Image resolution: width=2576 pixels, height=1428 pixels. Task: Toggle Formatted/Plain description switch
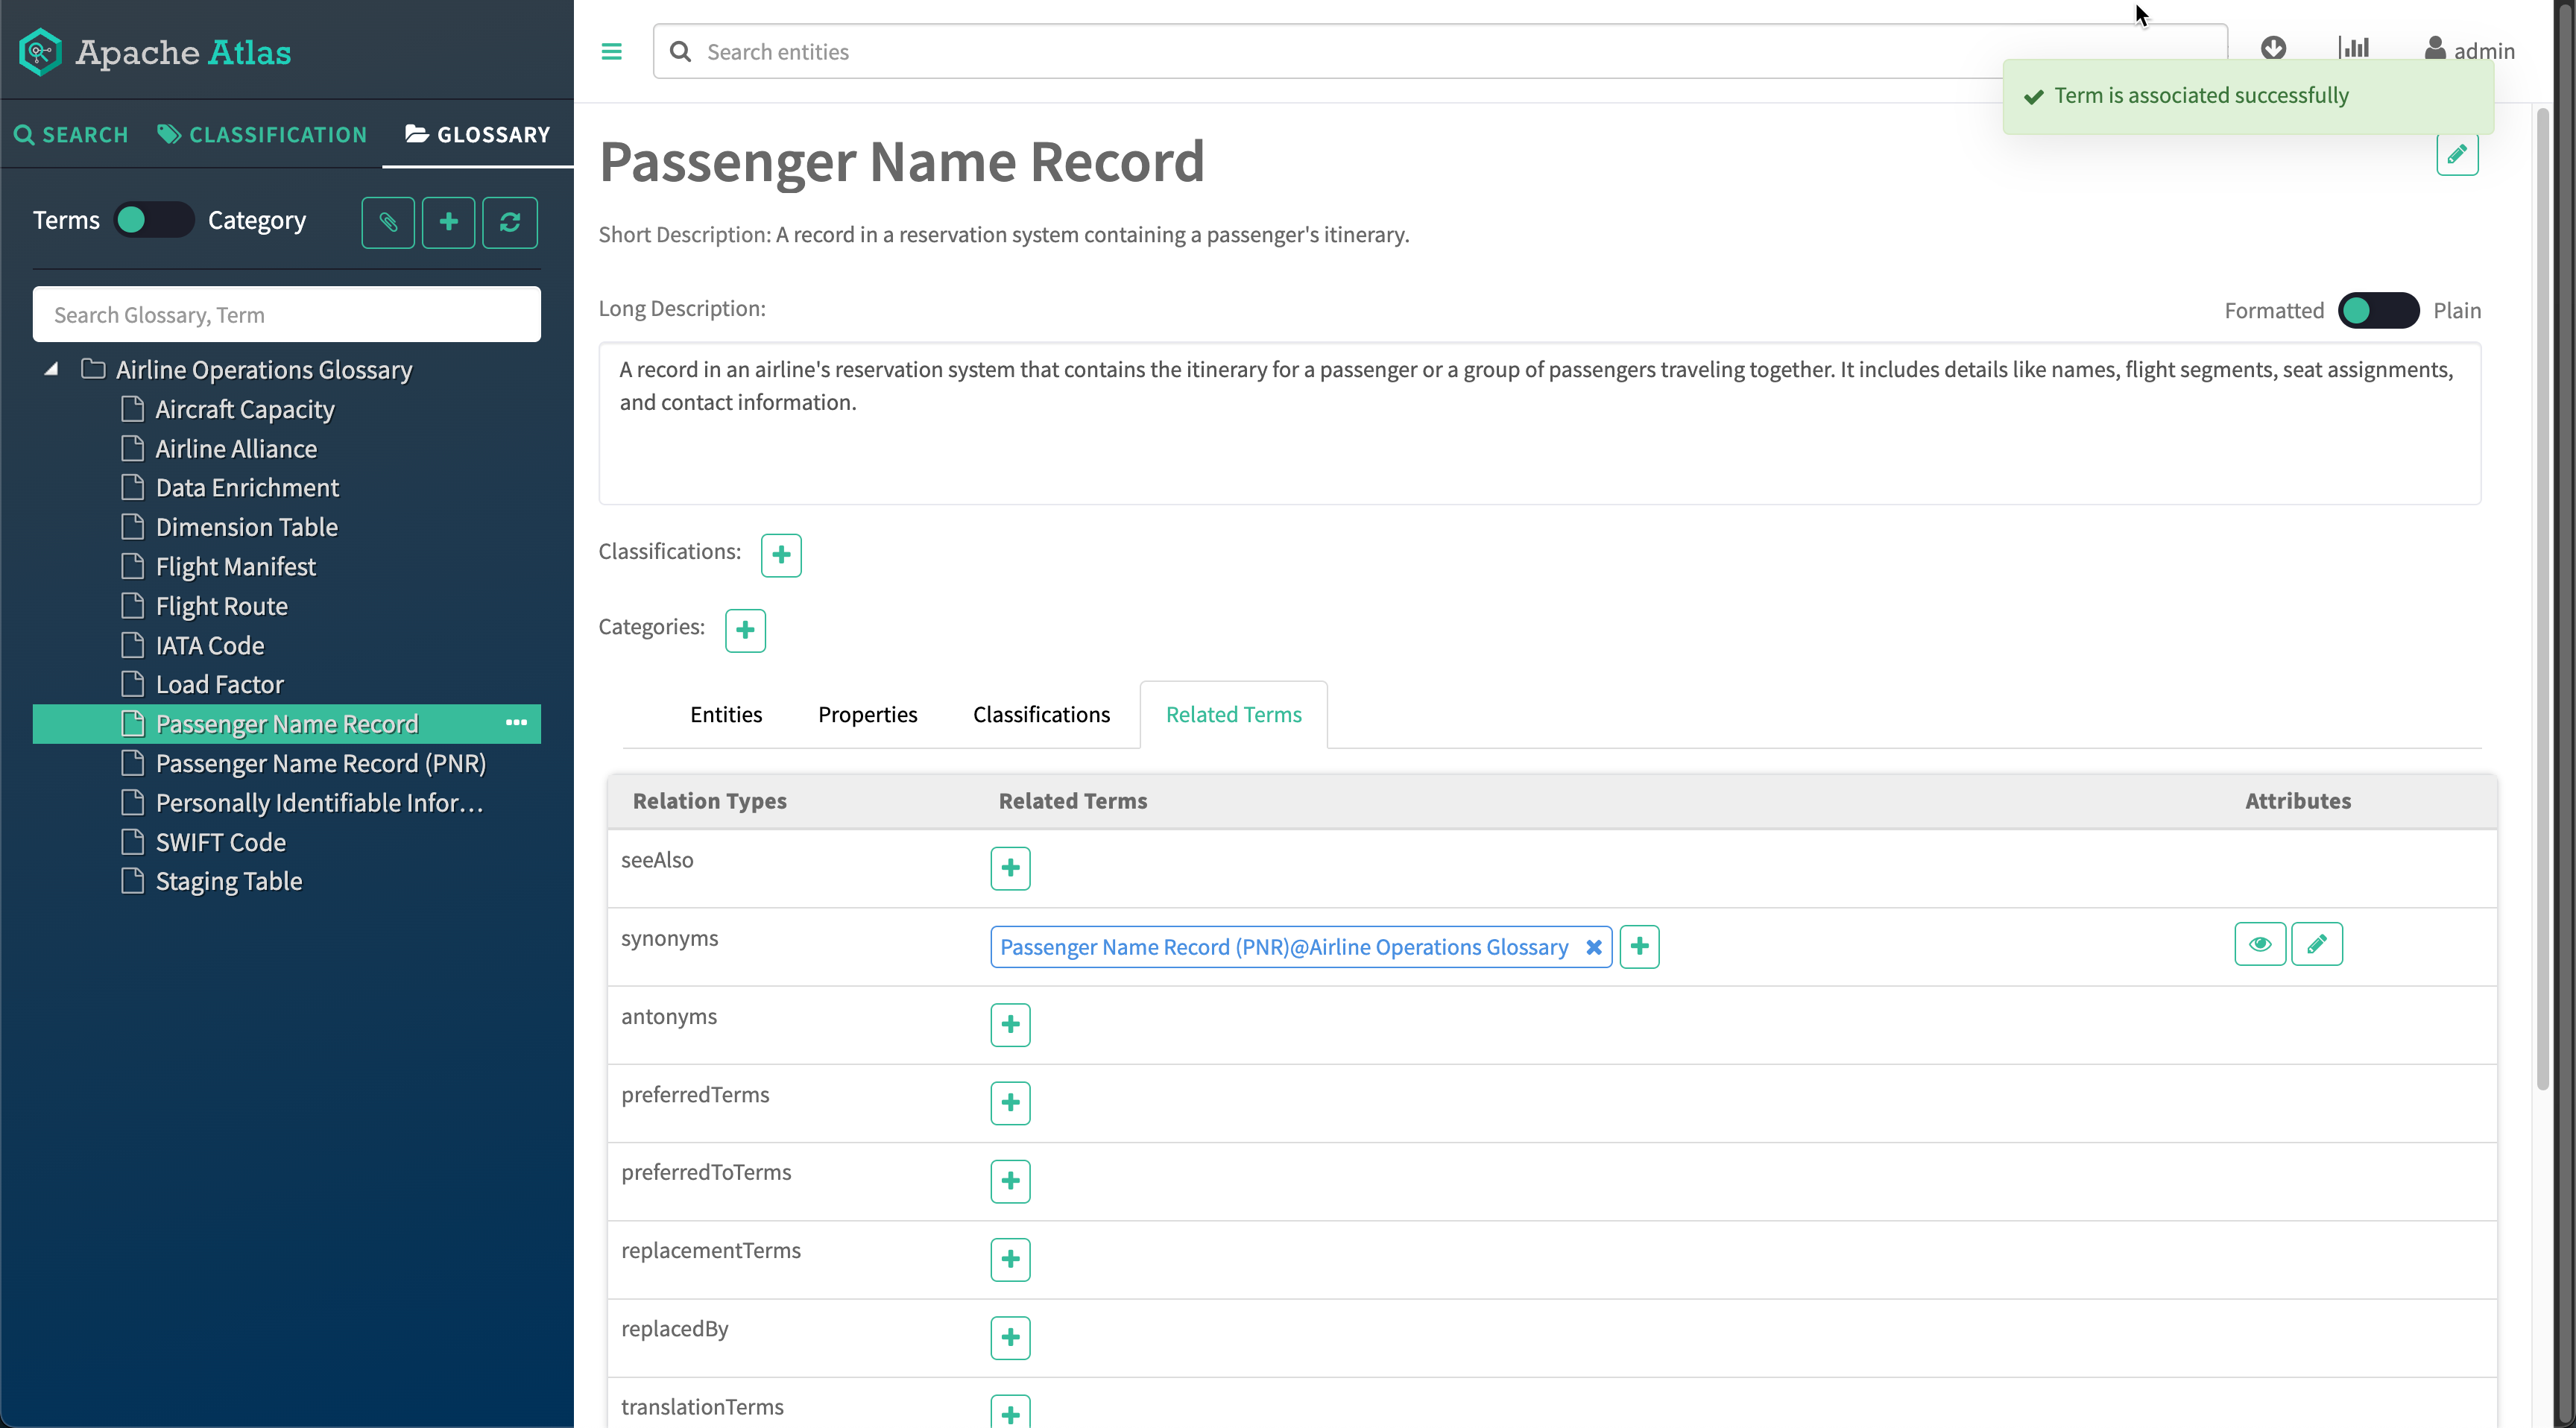click(2378, 311)
